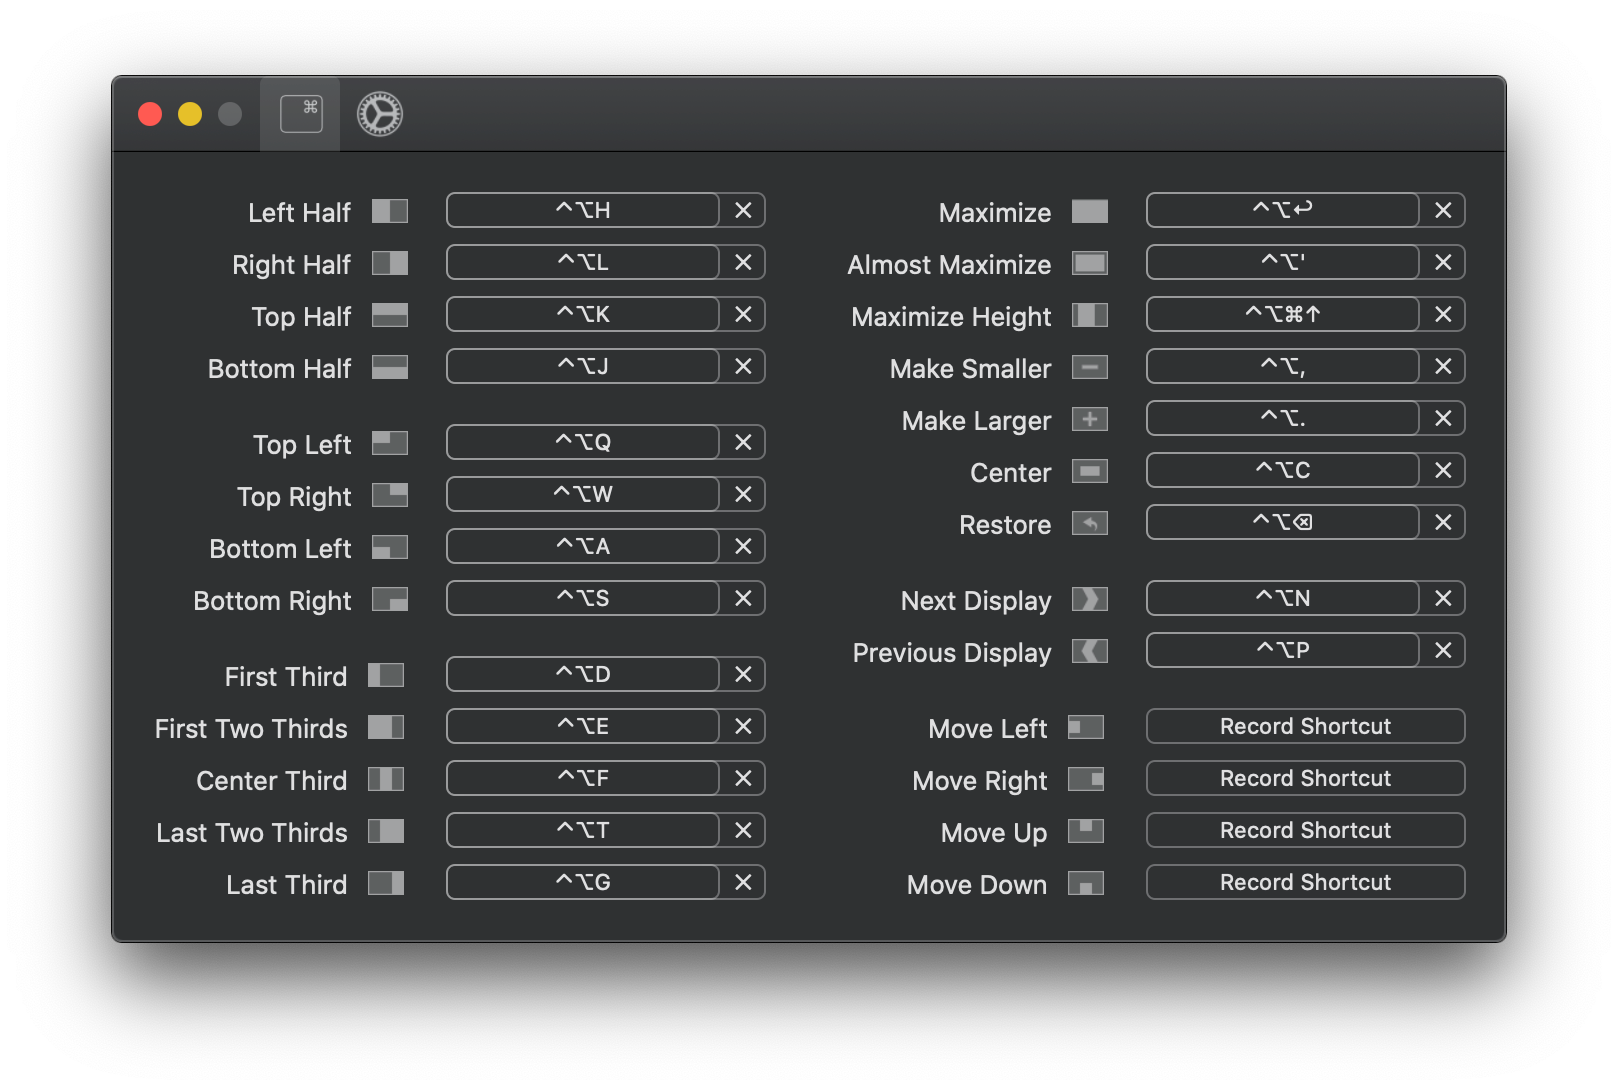1618x1090 pixels.
Task: Open the Settings gear tab
Action: click(x=379, y=114)
